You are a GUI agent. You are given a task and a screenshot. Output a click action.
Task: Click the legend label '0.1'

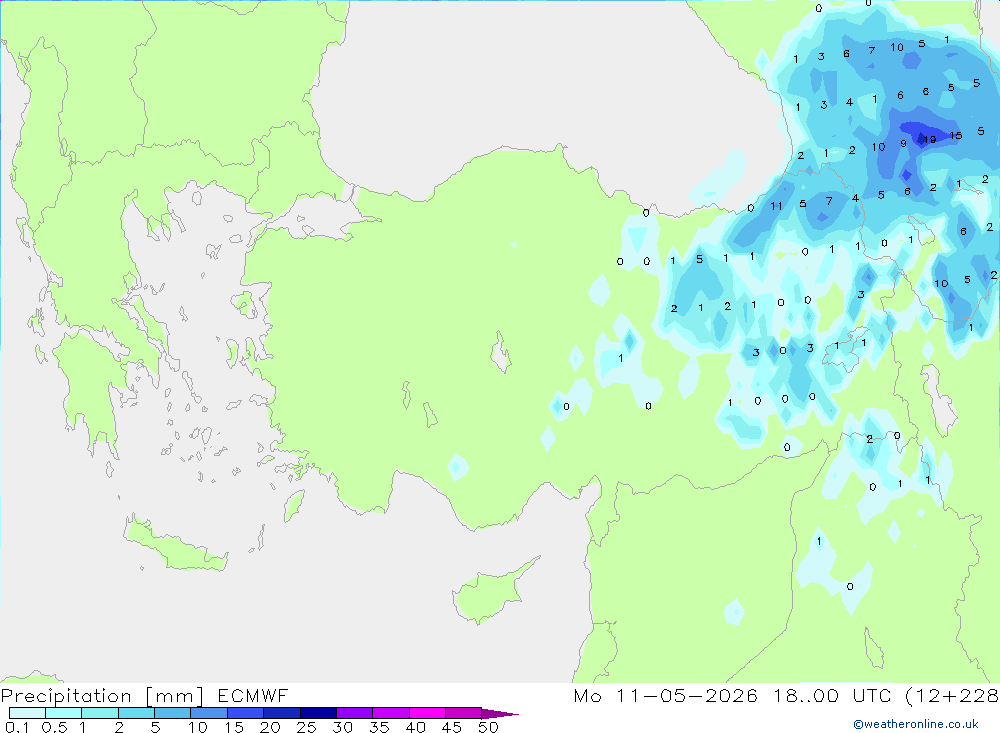click(17, 727)
